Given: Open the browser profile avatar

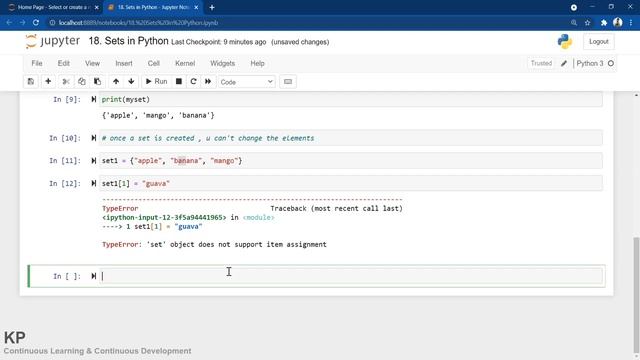Looking at the screenshot, I should coord(618,23).
